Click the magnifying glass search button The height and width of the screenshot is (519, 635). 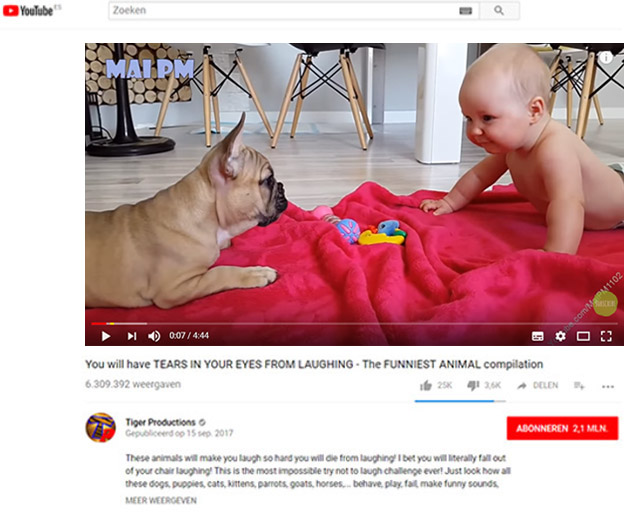point(499,11)
